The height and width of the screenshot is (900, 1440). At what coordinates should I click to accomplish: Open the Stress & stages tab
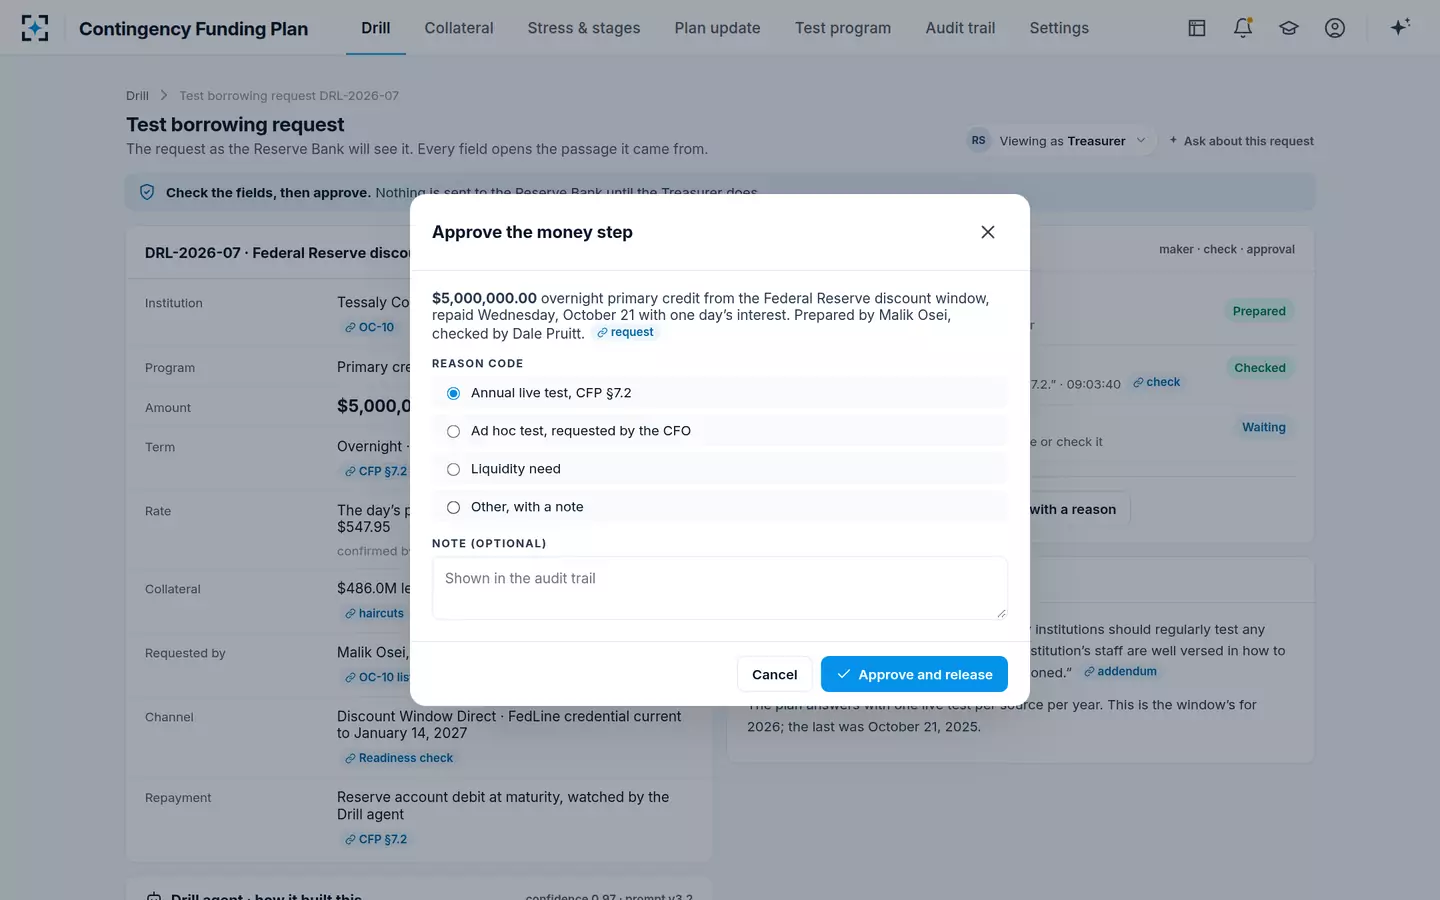point(584,28)
